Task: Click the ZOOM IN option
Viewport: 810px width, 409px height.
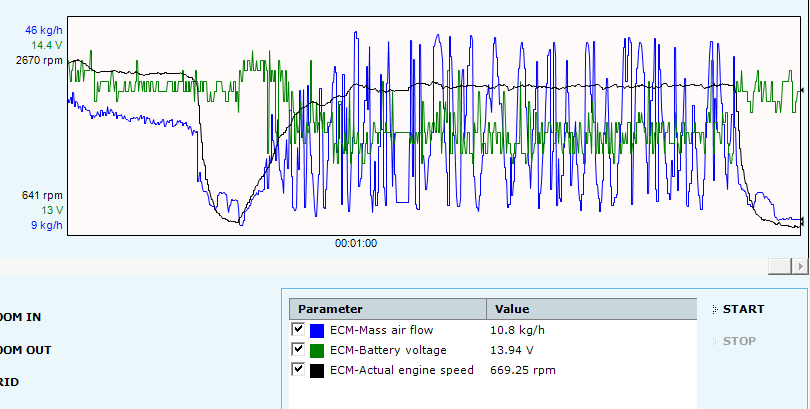Action: pos(20,317)
